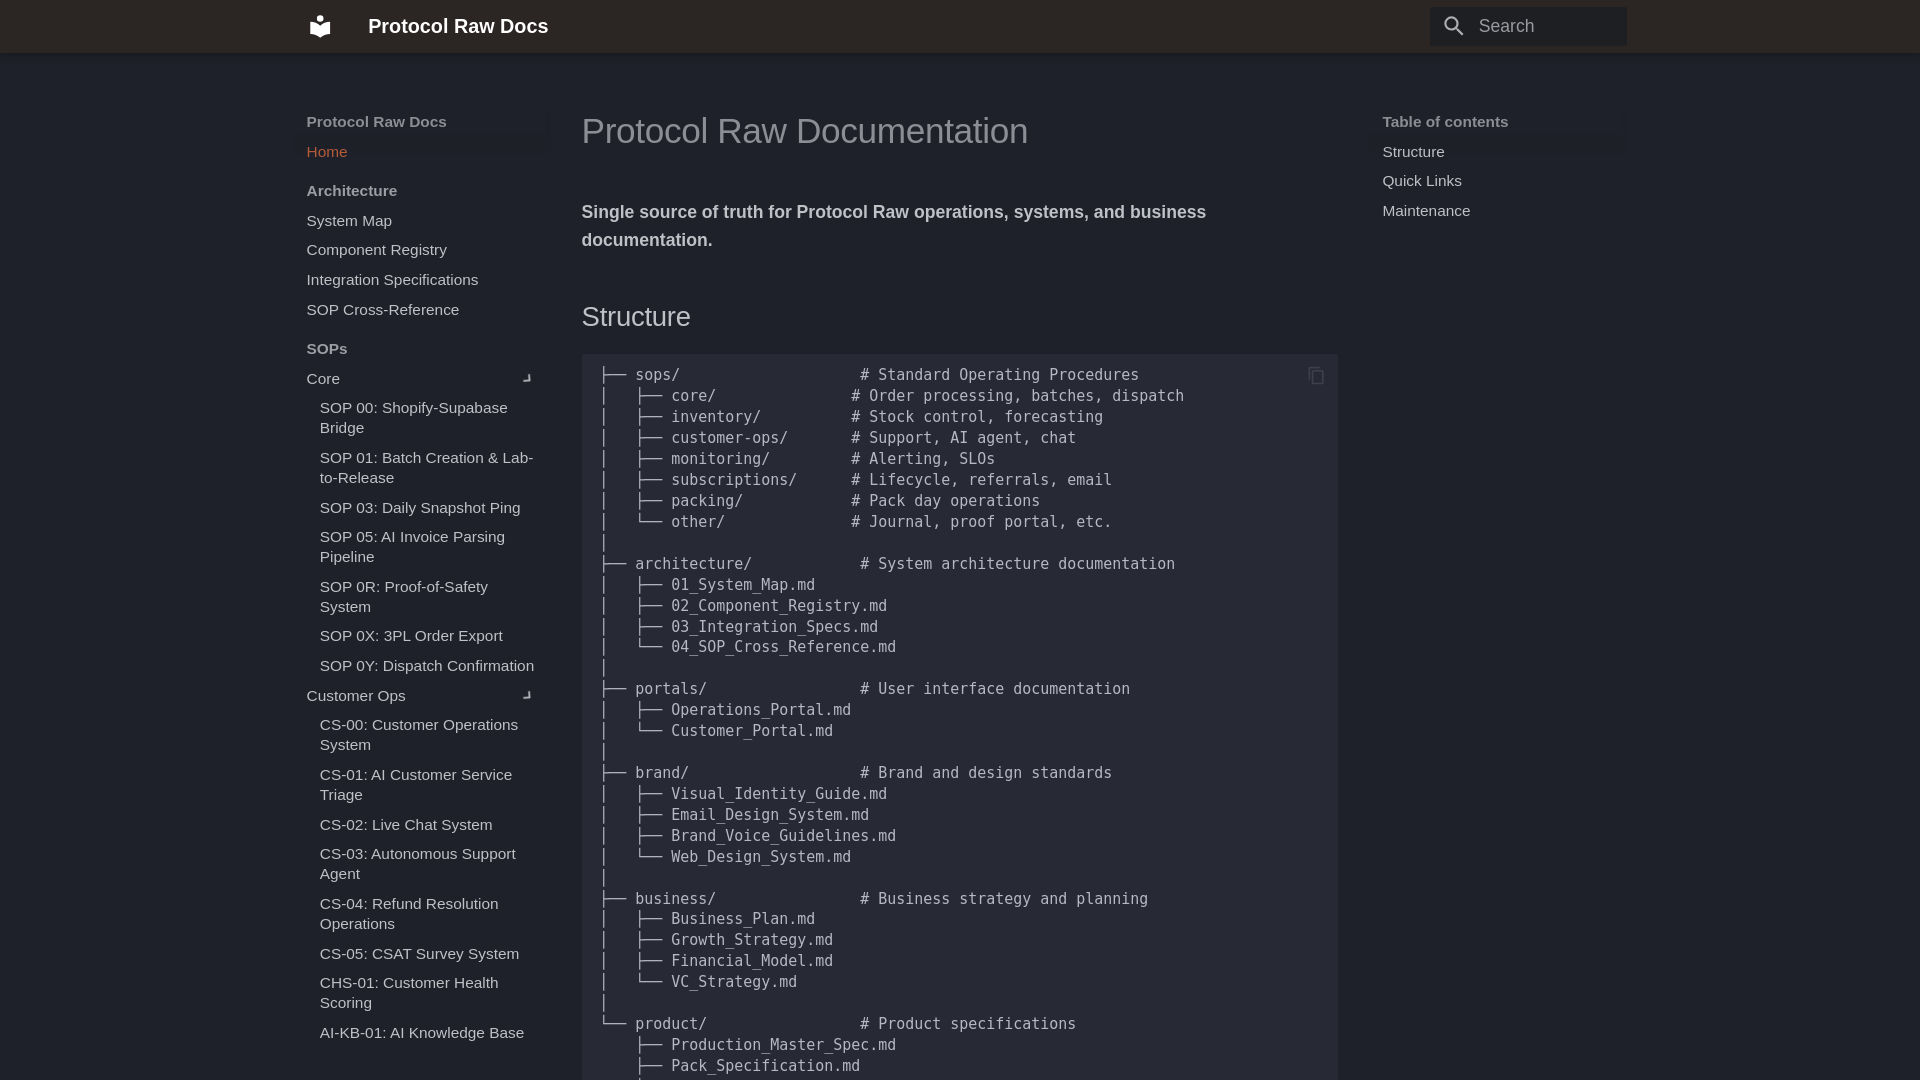
Task: Click the sops/ directory line in code block
Action: click(x=658, y=375)
